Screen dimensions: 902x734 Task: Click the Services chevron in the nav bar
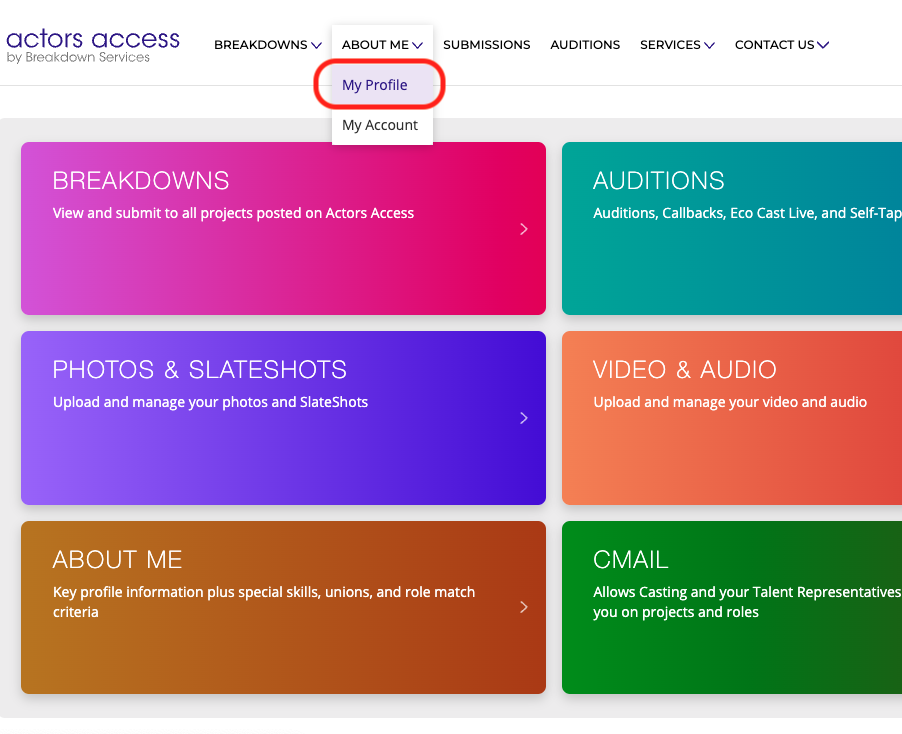709,45
